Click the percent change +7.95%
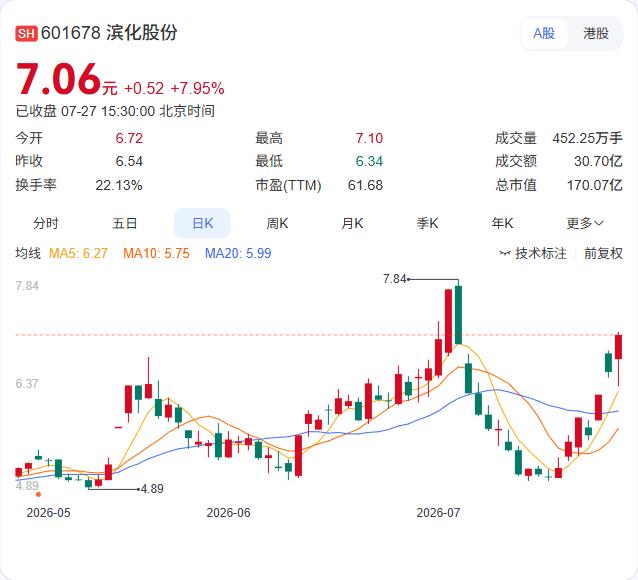The height and width of the screenshot is (580, 638). (197, 88)
